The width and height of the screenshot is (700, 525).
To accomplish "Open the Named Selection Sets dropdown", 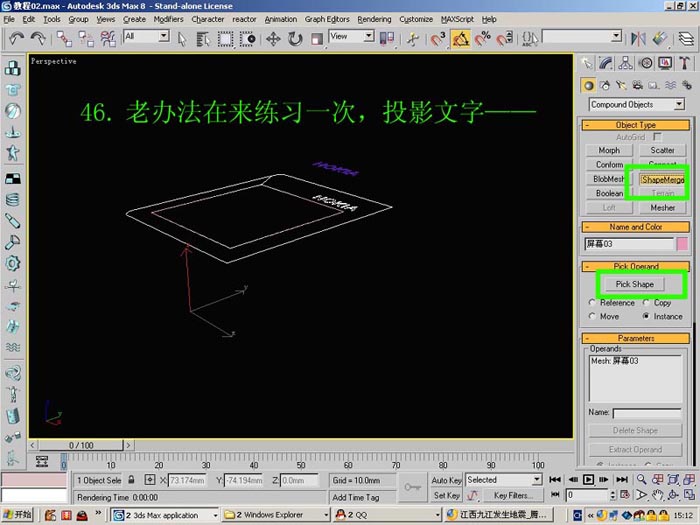I will click(582, 36).
